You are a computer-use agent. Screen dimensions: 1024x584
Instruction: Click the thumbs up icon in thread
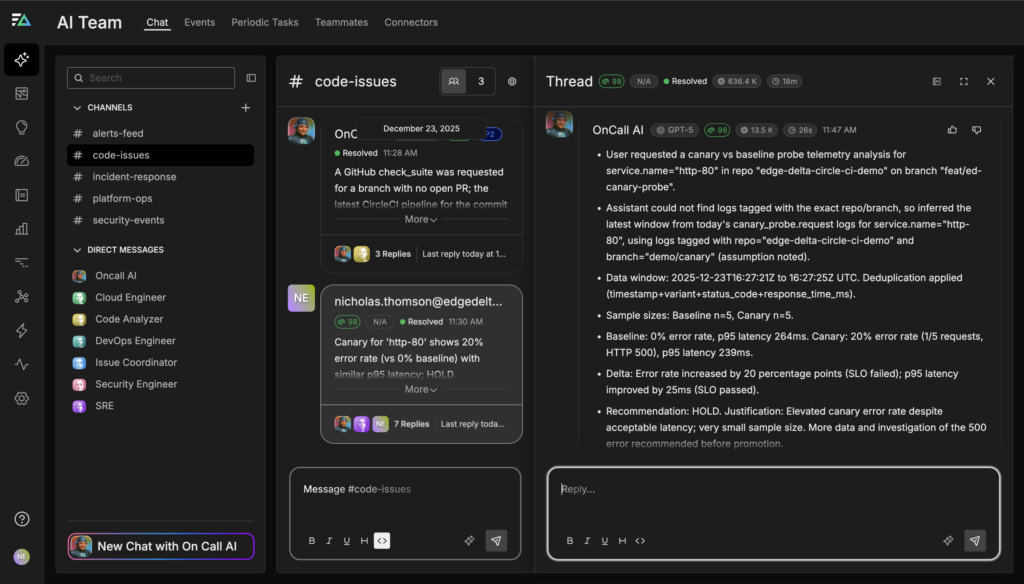(952, 130)
